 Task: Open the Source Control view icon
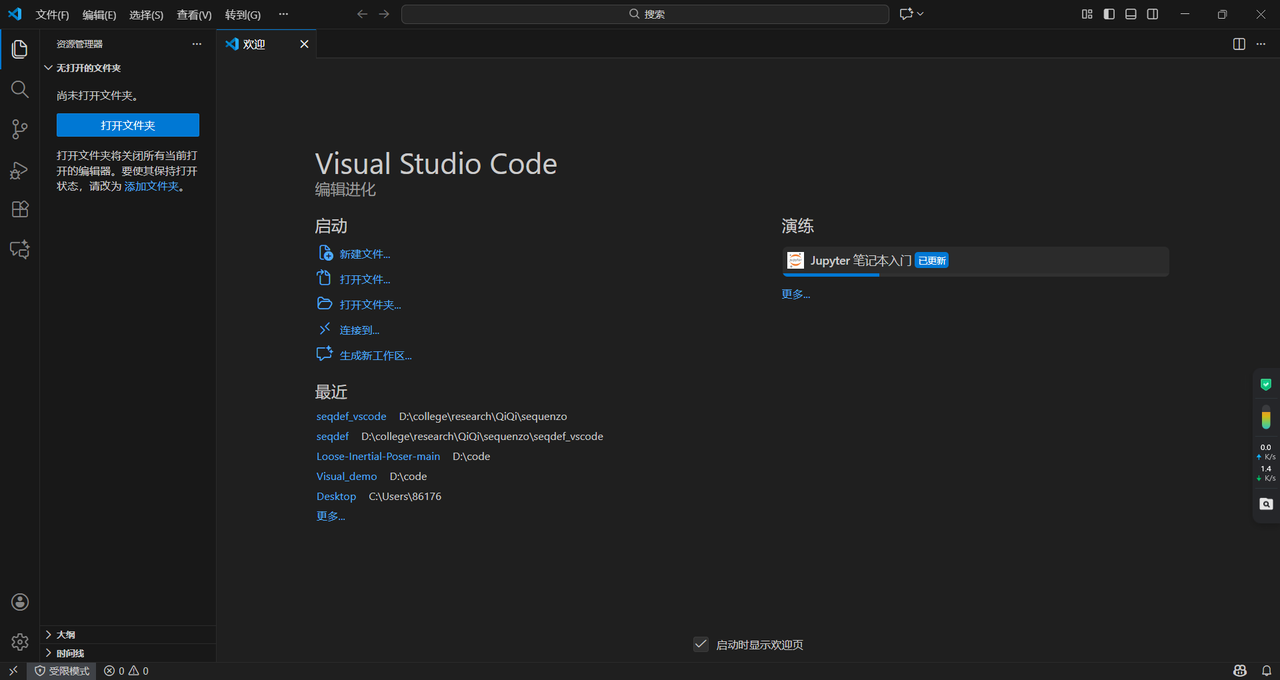point(19,129)
